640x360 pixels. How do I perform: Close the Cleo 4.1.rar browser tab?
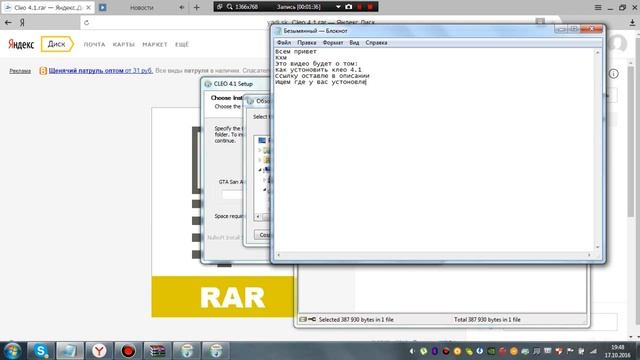pos(88,7)
